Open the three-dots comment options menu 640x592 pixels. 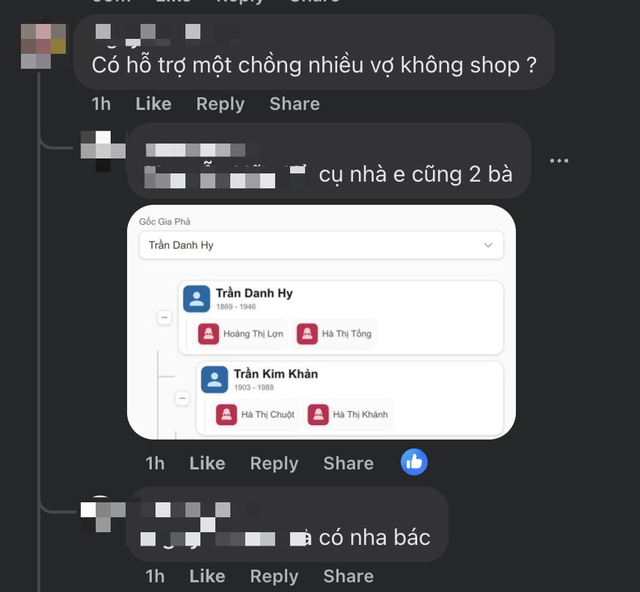[x=559, y=160]
